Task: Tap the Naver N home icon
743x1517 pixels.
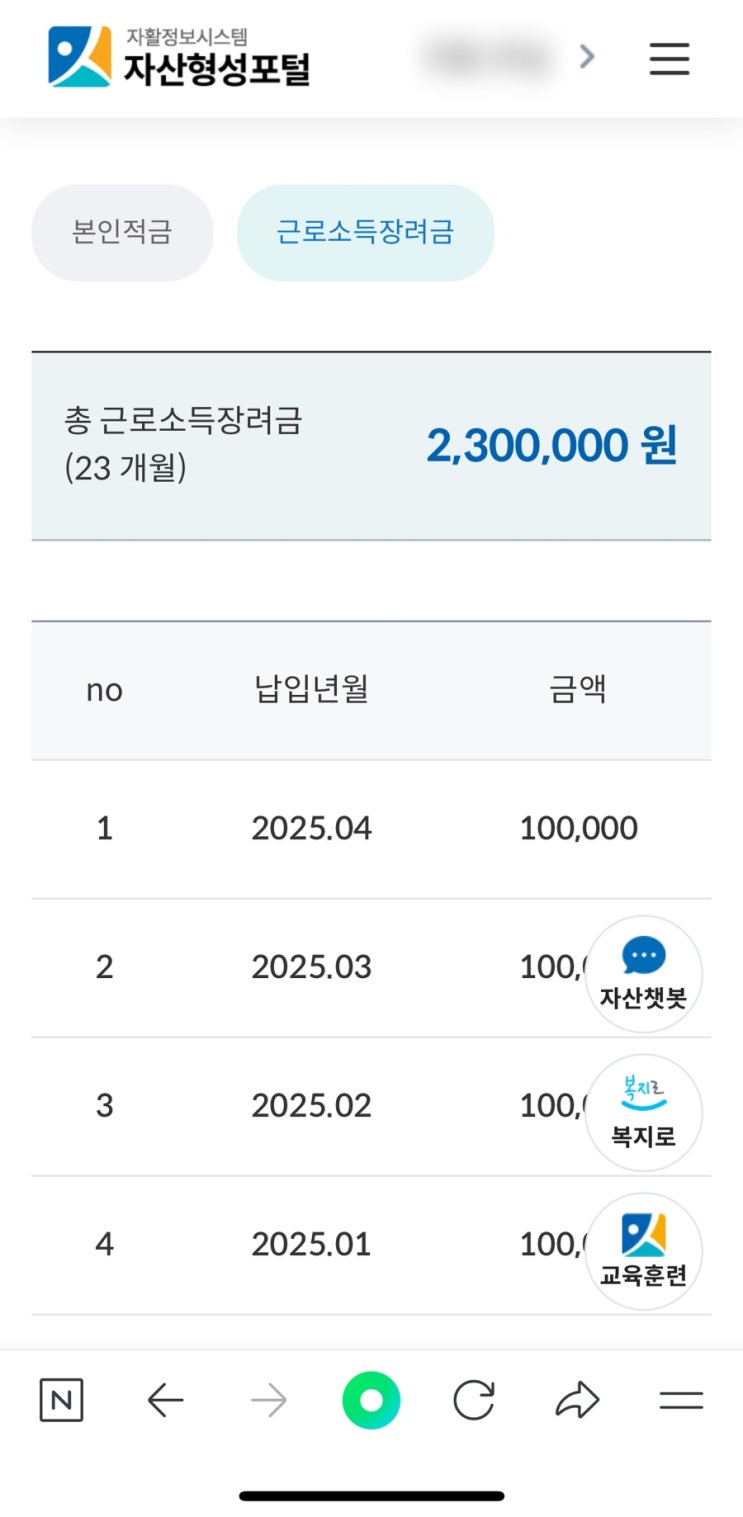Action: (x=61, y=1401)
